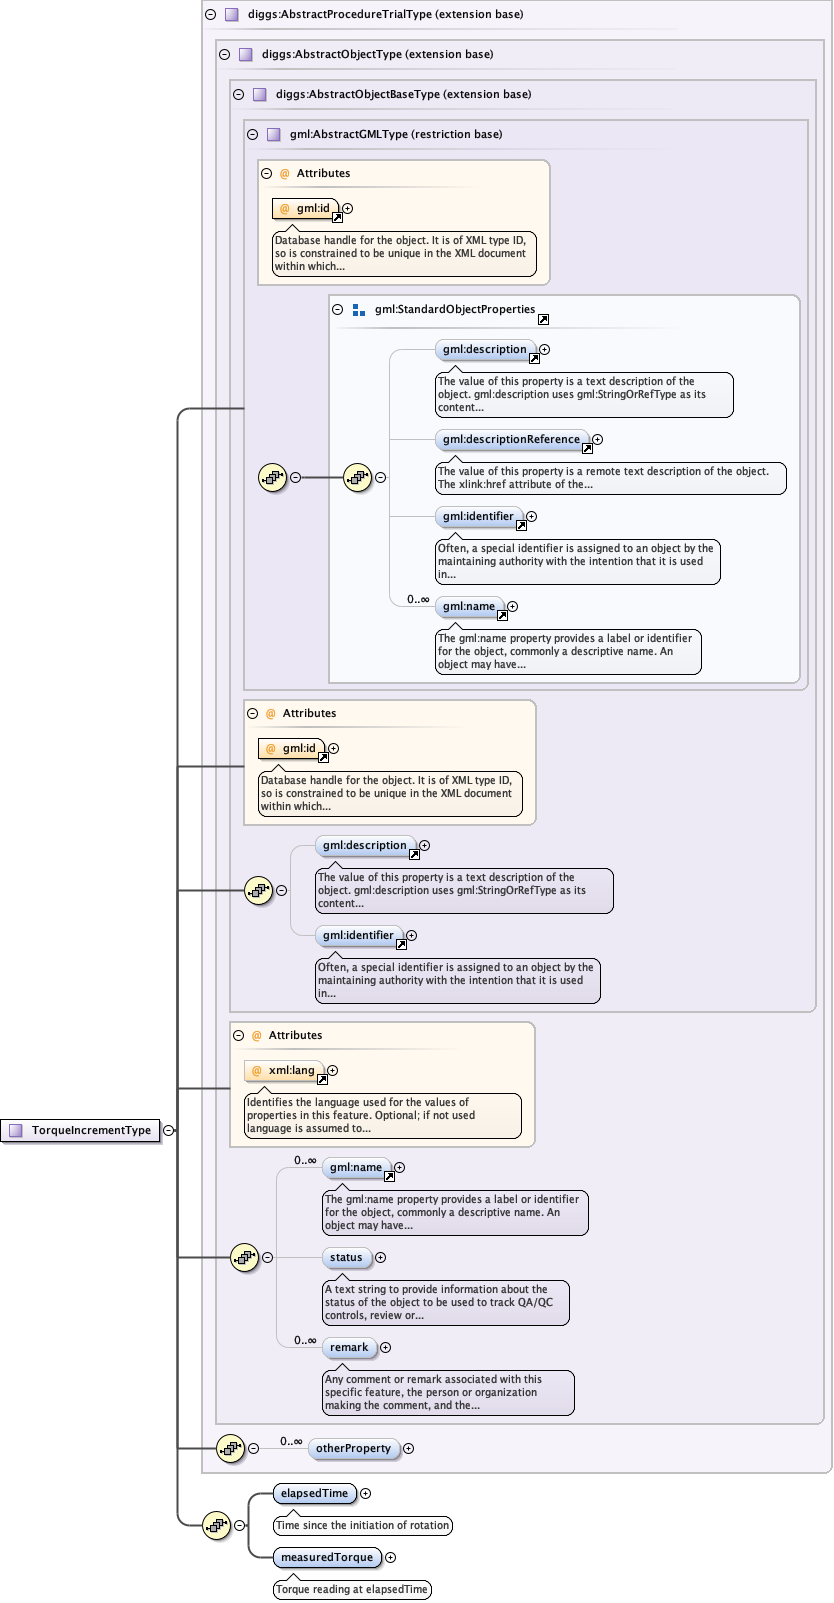This screenshot has height=1603, width=834.
Task: Click the purple type icon of gml:AbstractGMLType
Action: (x=274, y=135)
